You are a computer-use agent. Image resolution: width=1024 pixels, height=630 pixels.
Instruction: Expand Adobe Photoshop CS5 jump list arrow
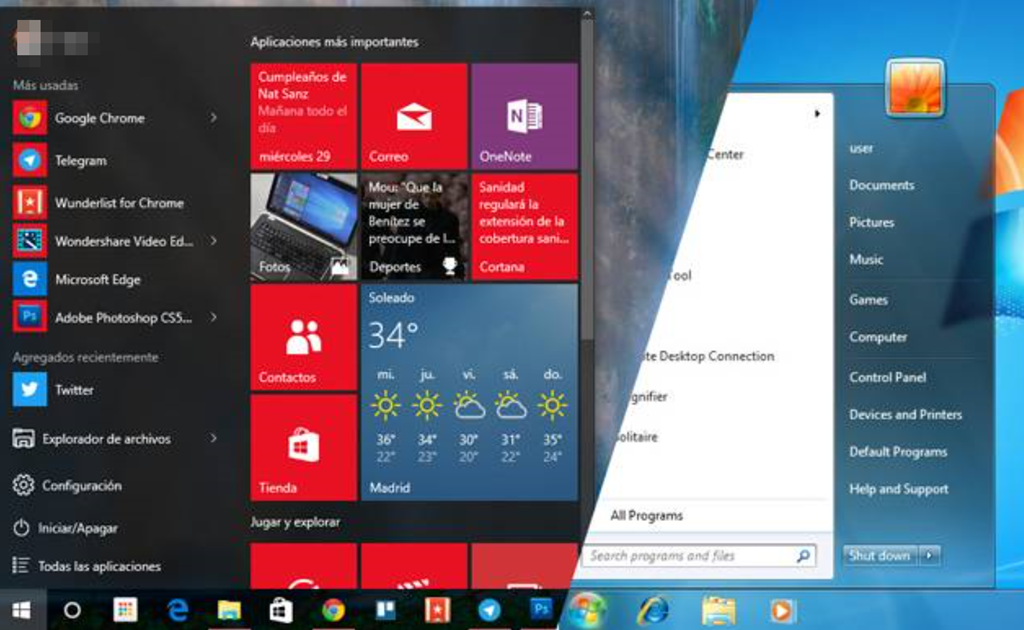point(213,318)
